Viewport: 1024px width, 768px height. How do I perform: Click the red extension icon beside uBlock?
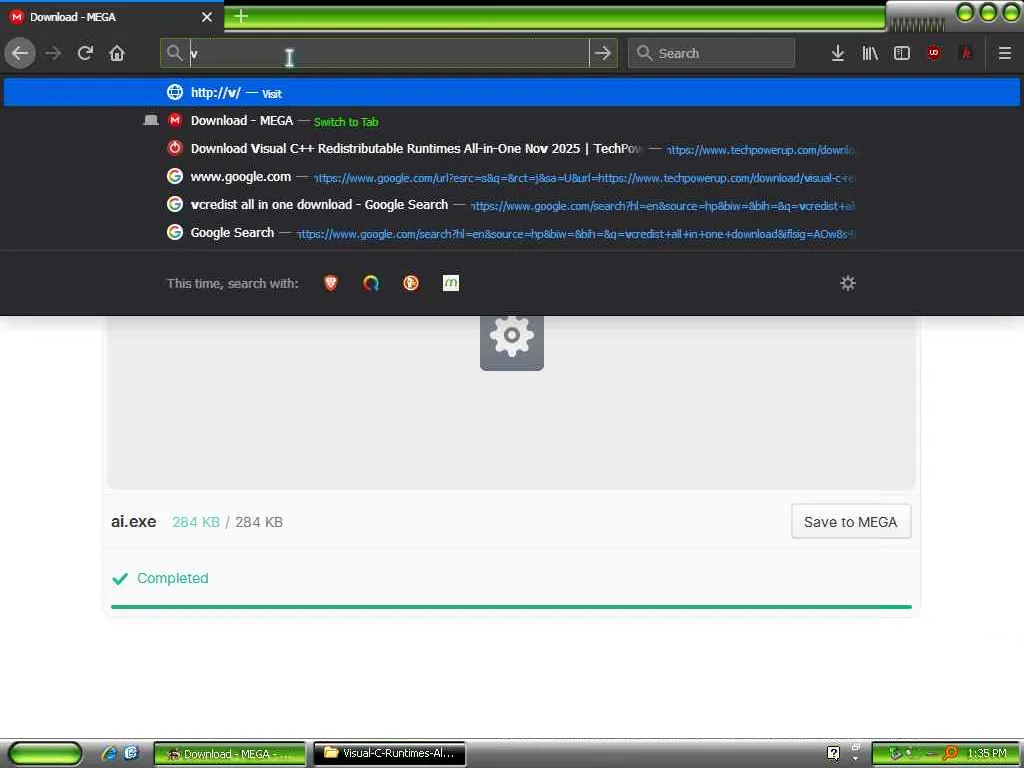(966, 53)
